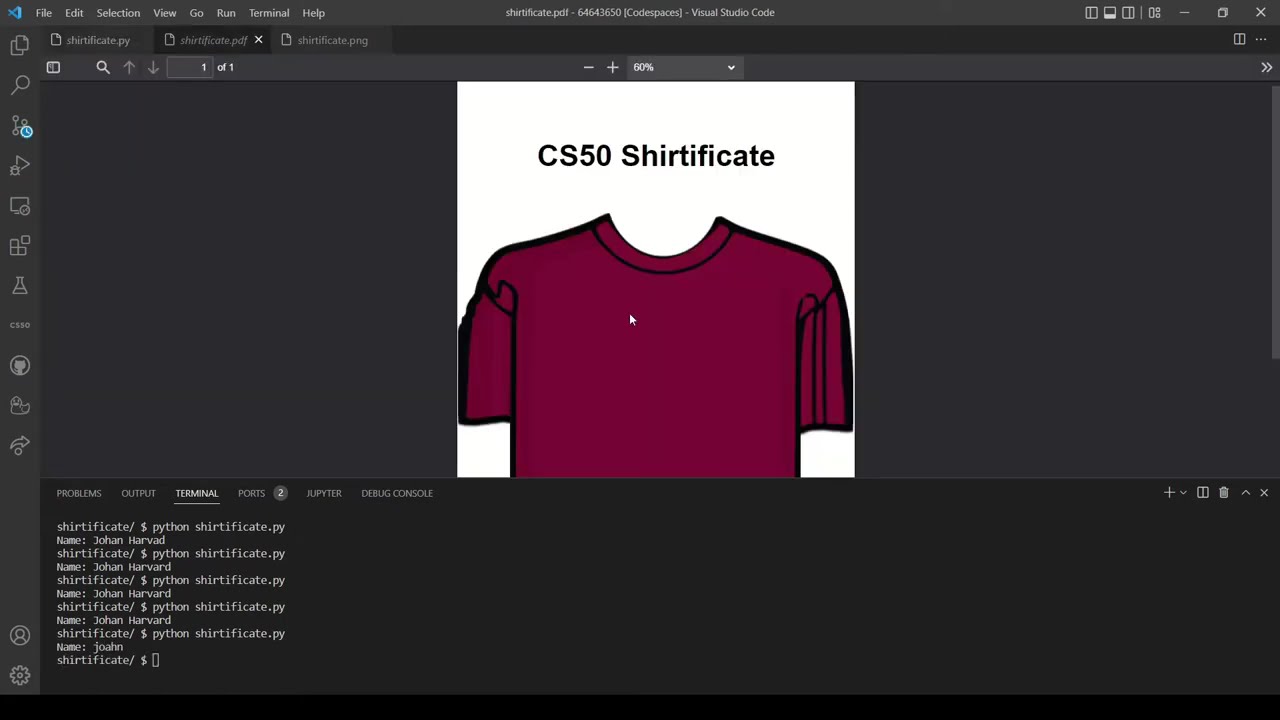The width and height of the screenshot is (1280, 720).
Task: Open the Manage gear menu
Action: click(x=20, y=676)
